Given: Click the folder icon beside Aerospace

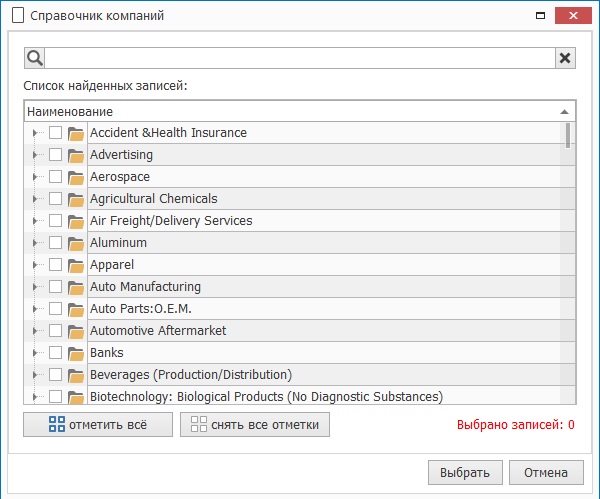Looking at the screenshot, I should 76,177.
